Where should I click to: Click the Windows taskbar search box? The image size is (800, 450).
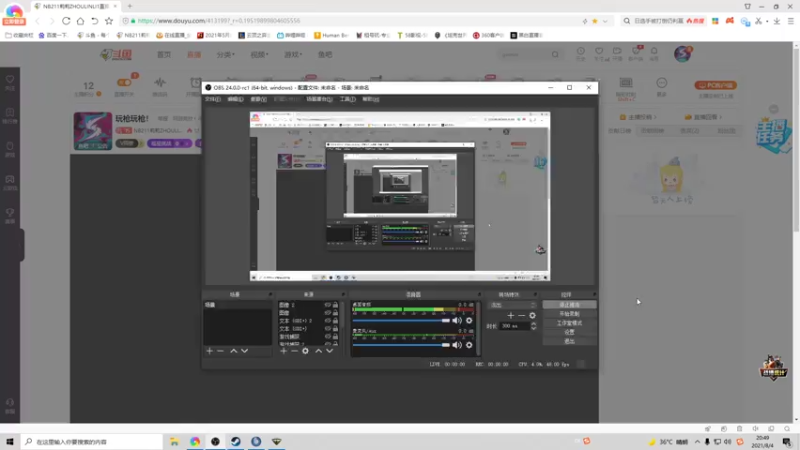click(92, 442)
